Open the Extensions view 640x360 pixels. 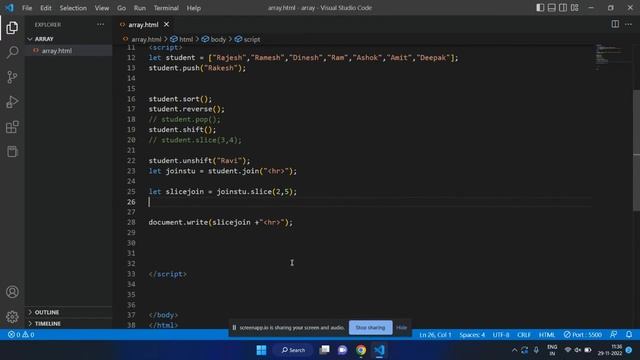12,127
